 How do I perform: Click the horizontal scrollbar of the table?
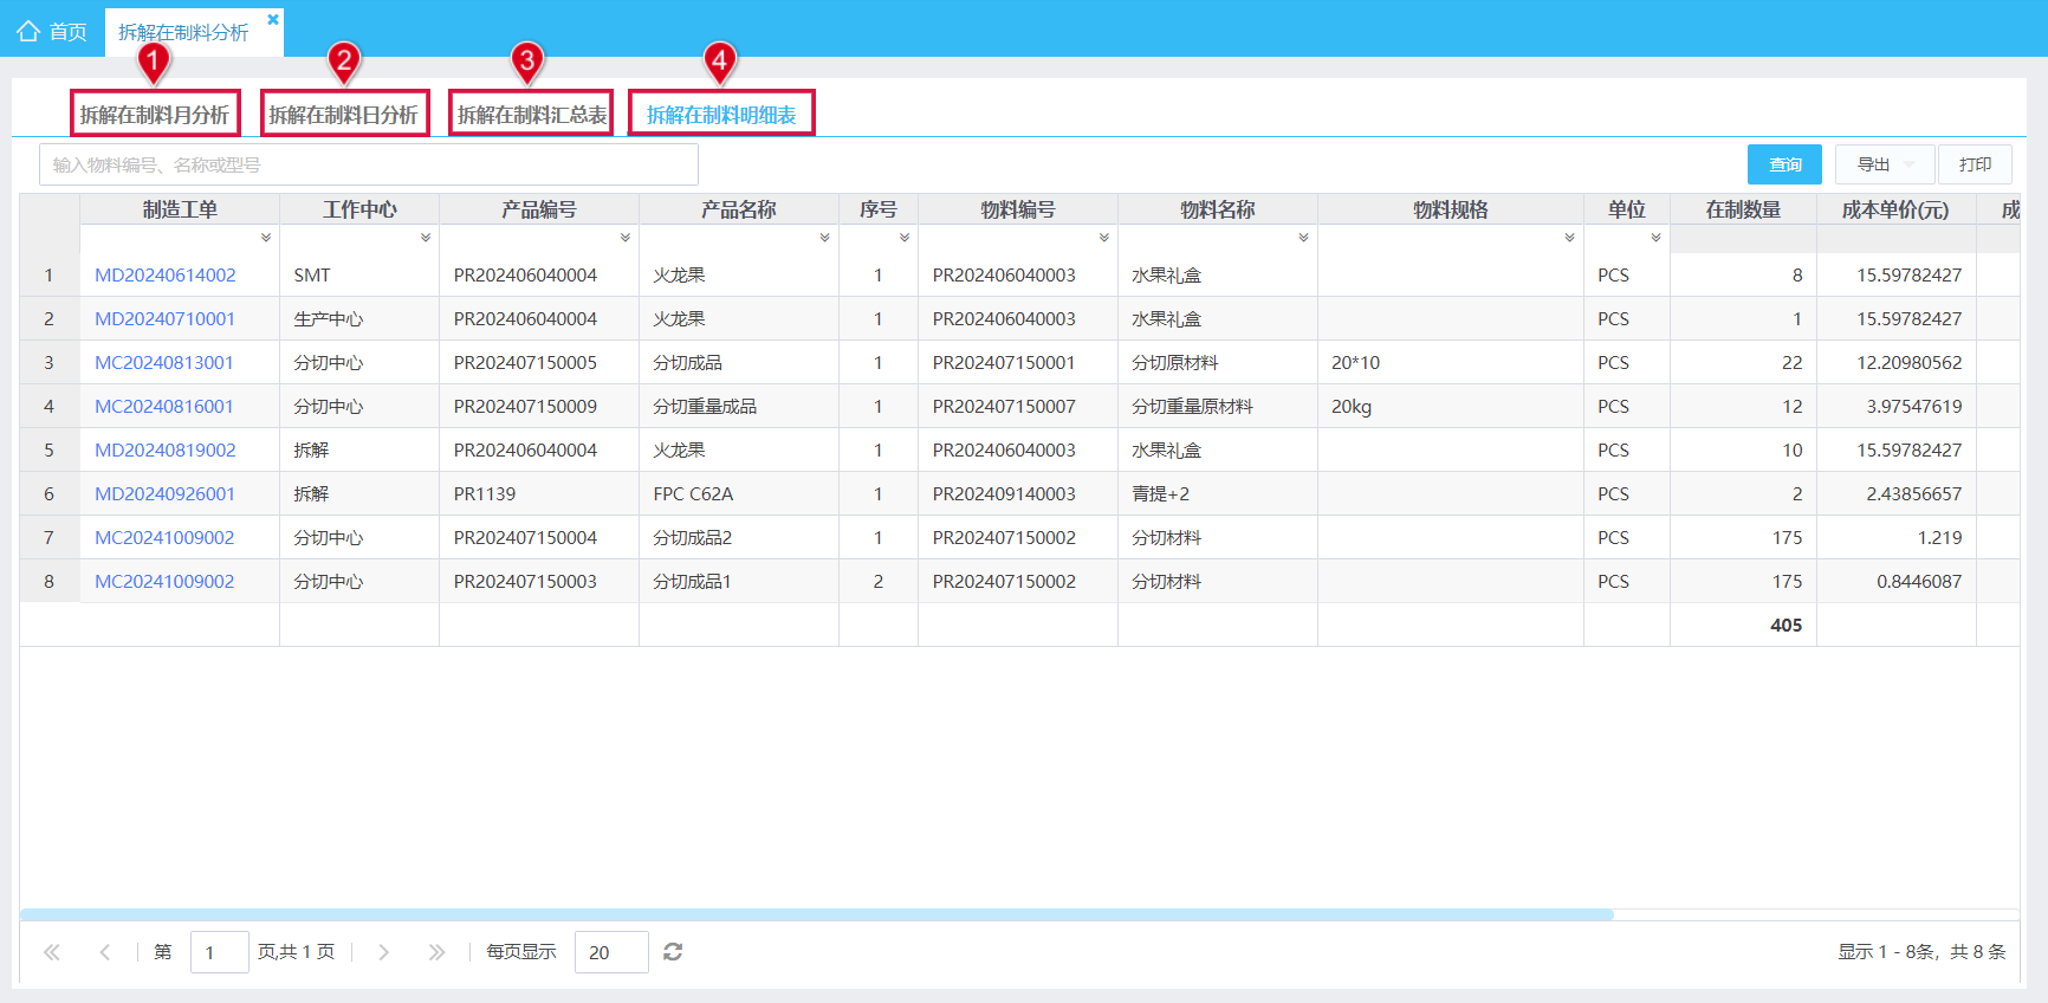[816, 914]
